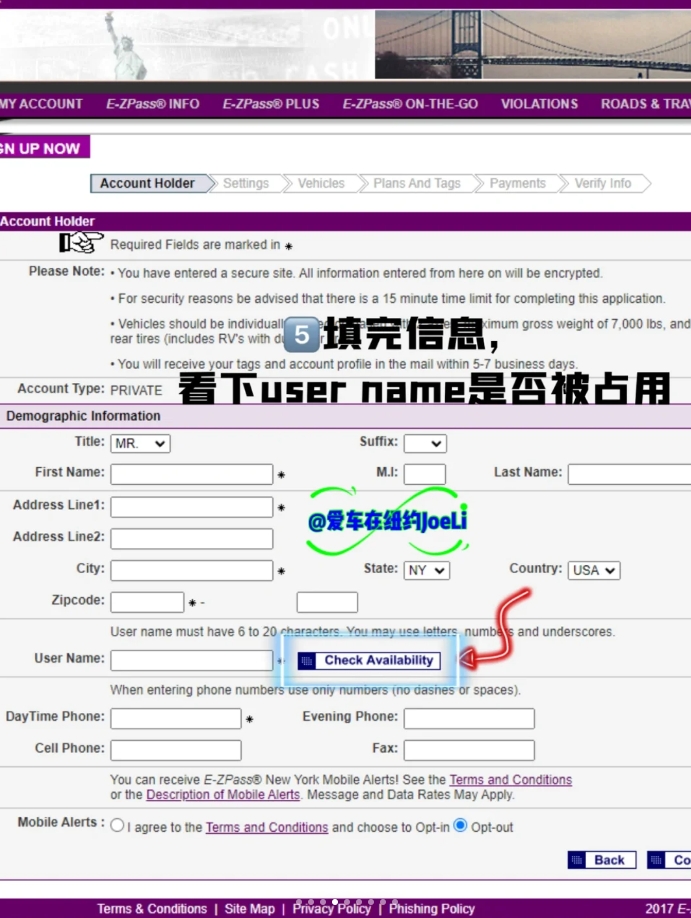Click the Address Line1 field
This screenshot has width=691, height=918.
(x=191, y=507)
